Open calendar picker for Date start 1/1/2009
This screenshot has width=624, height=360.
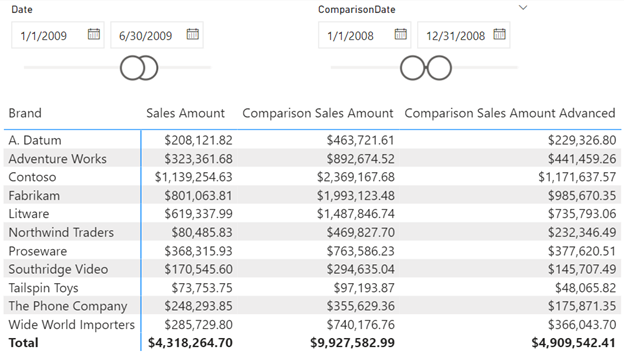click(x=94, y=34)
